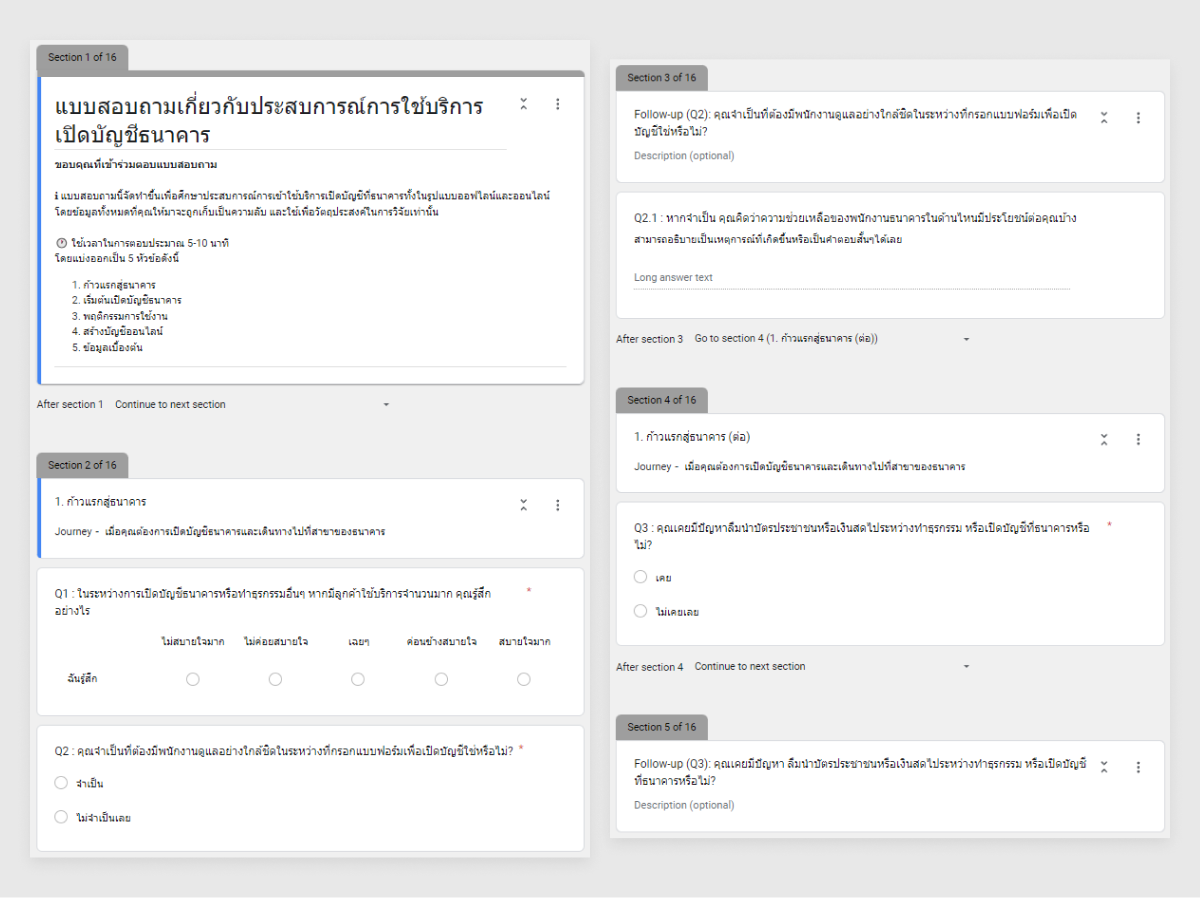Open Section 2 three-dot more options menu

tap(558, 505)
